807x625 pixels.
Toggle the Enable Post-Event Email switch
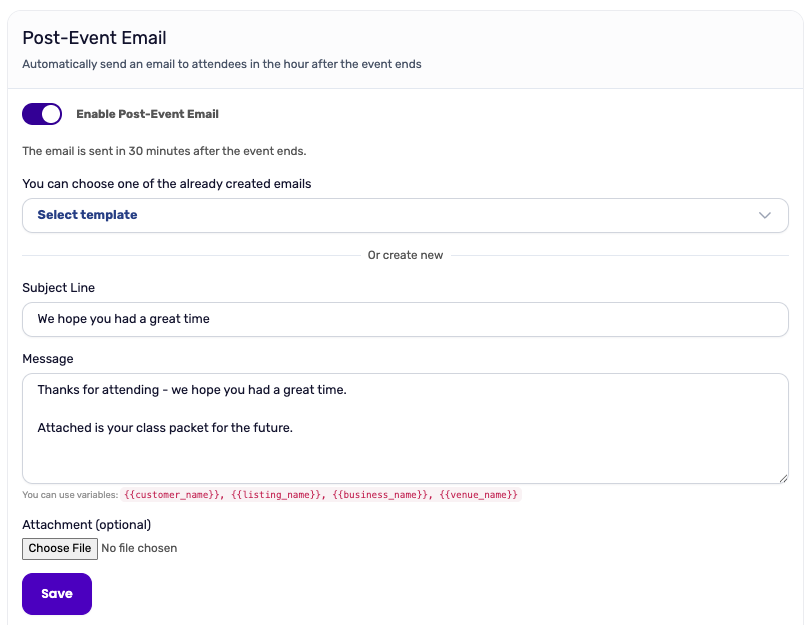click(42, 114)
